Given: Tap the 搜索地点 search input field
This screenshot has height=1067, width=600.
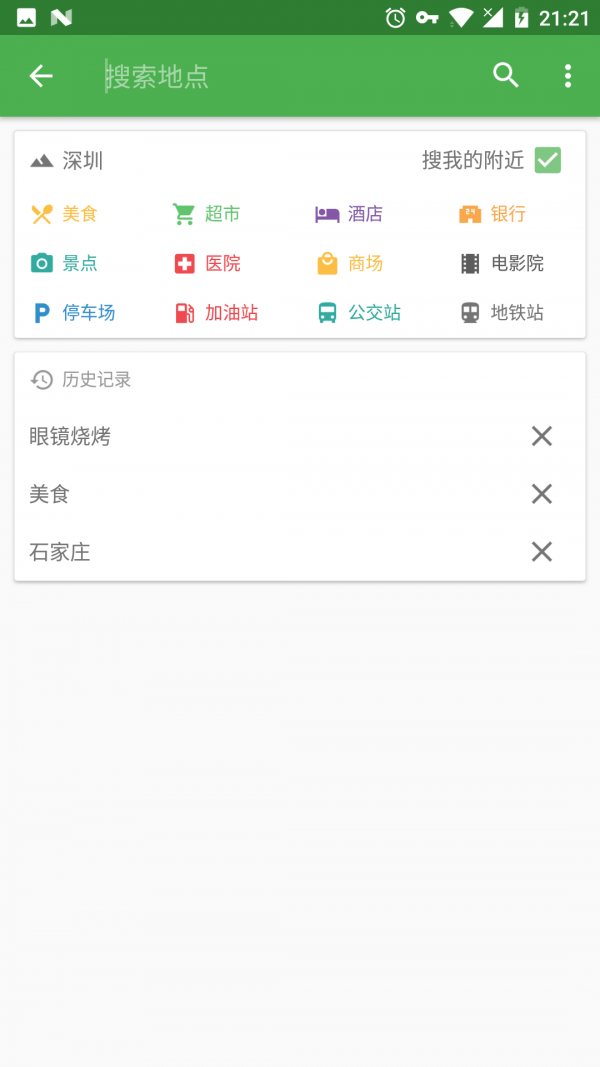Looking at the screenshot, I should [250, 75].
